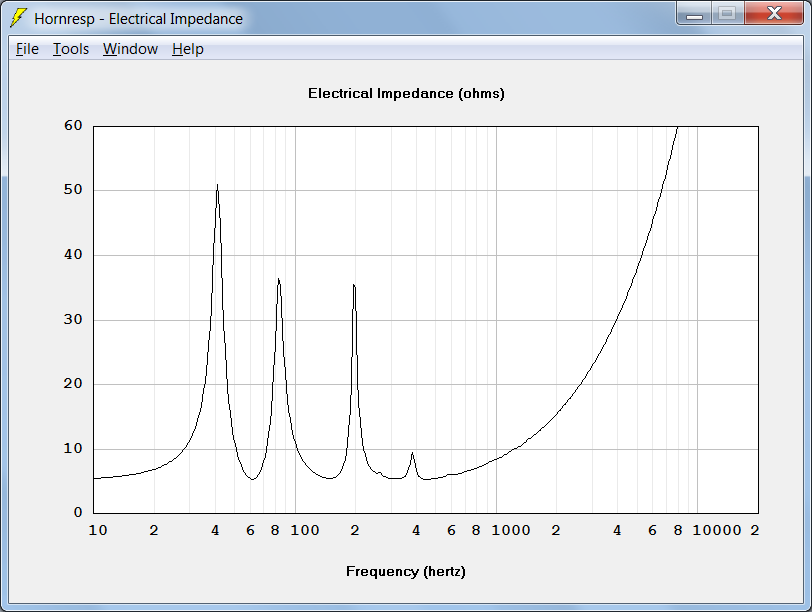Click the Electrical Impedance (ohms) chart title
Viewport: 812px width, 612px height.
pyautogui.click(x=406, y=94)
